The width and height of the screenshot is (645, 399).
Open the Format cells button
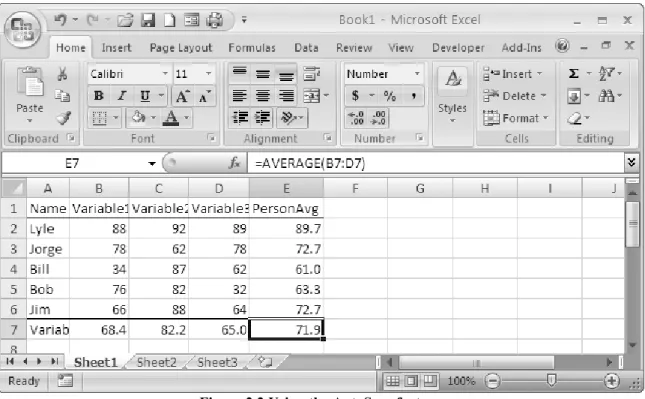[515, 118]
